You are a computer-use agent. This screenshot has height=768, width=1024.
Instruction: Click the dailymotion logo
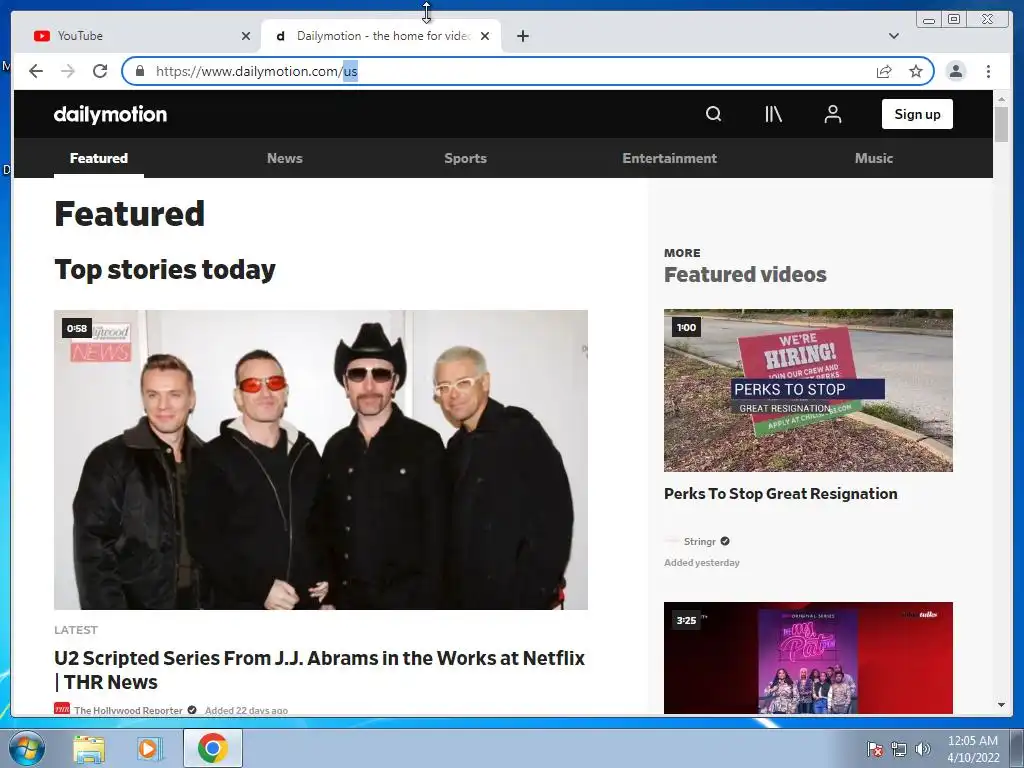pyautogui.click(x=110, y=114)
